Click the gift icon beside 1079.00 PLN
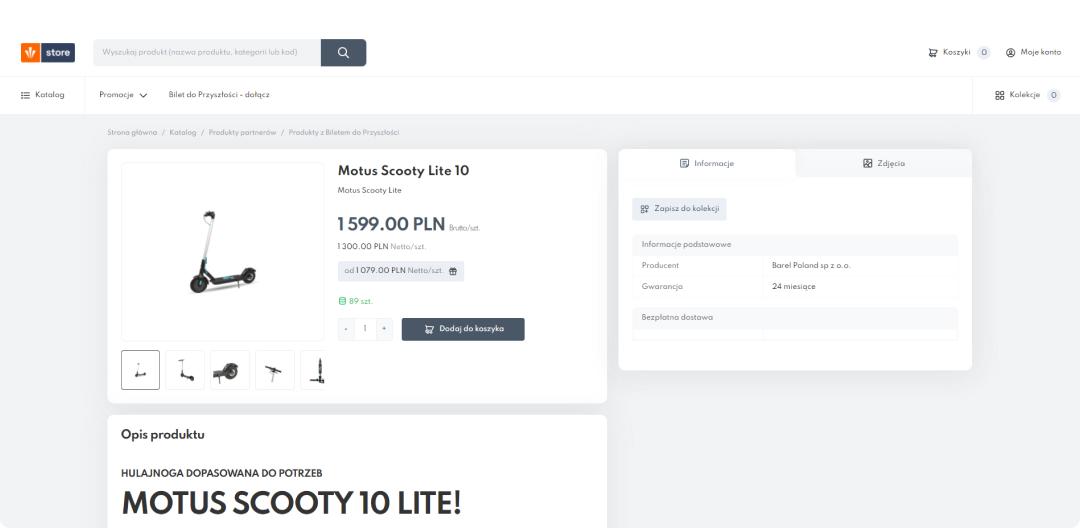Viewport: 1080px width, 528px height. tap(453, 271)
